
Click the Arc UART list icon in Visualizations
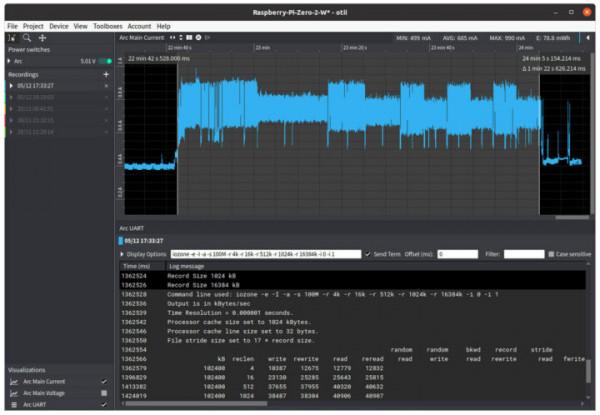[14, 405]
